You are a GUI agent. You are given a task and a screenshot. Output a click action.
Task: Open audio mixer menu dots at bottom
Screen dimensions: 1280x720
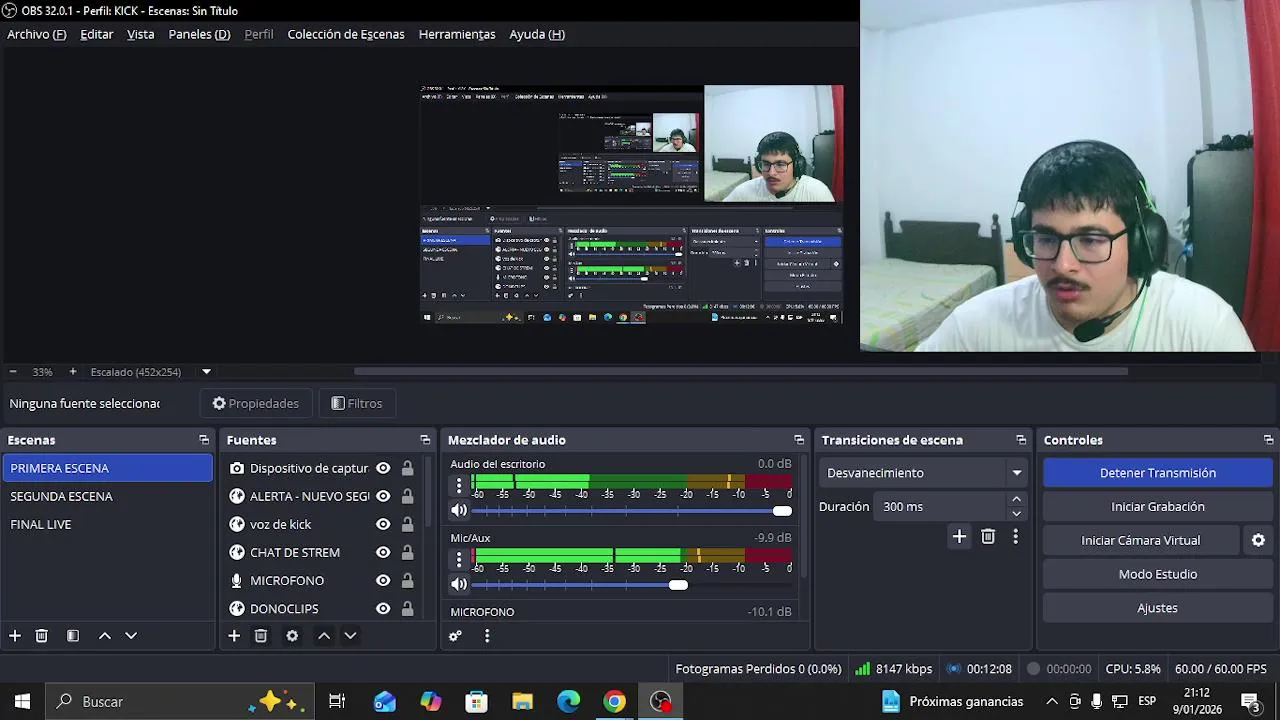(487, 636)
